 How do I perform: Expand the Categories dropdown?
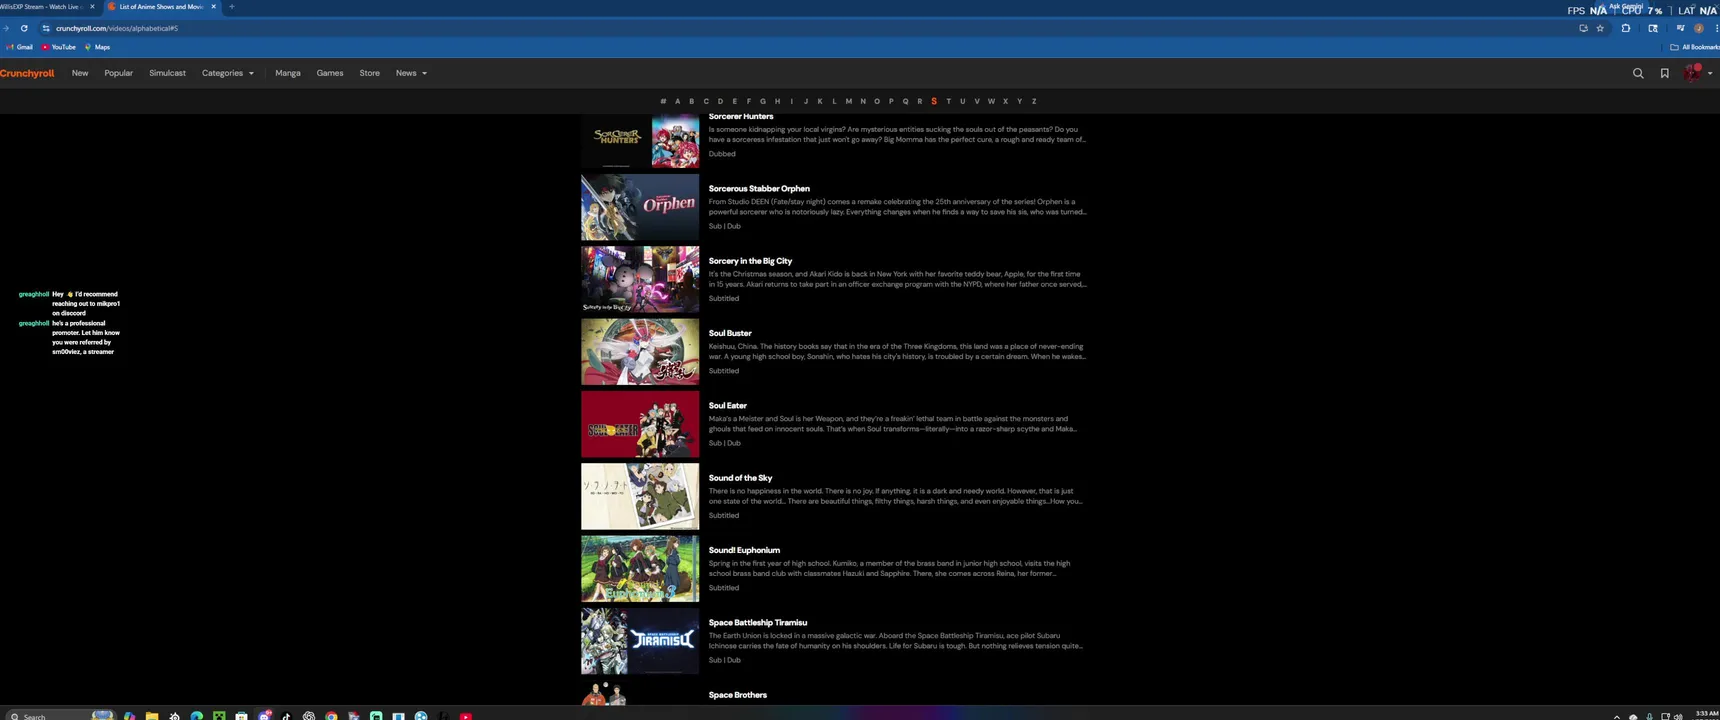coord(227,73)
